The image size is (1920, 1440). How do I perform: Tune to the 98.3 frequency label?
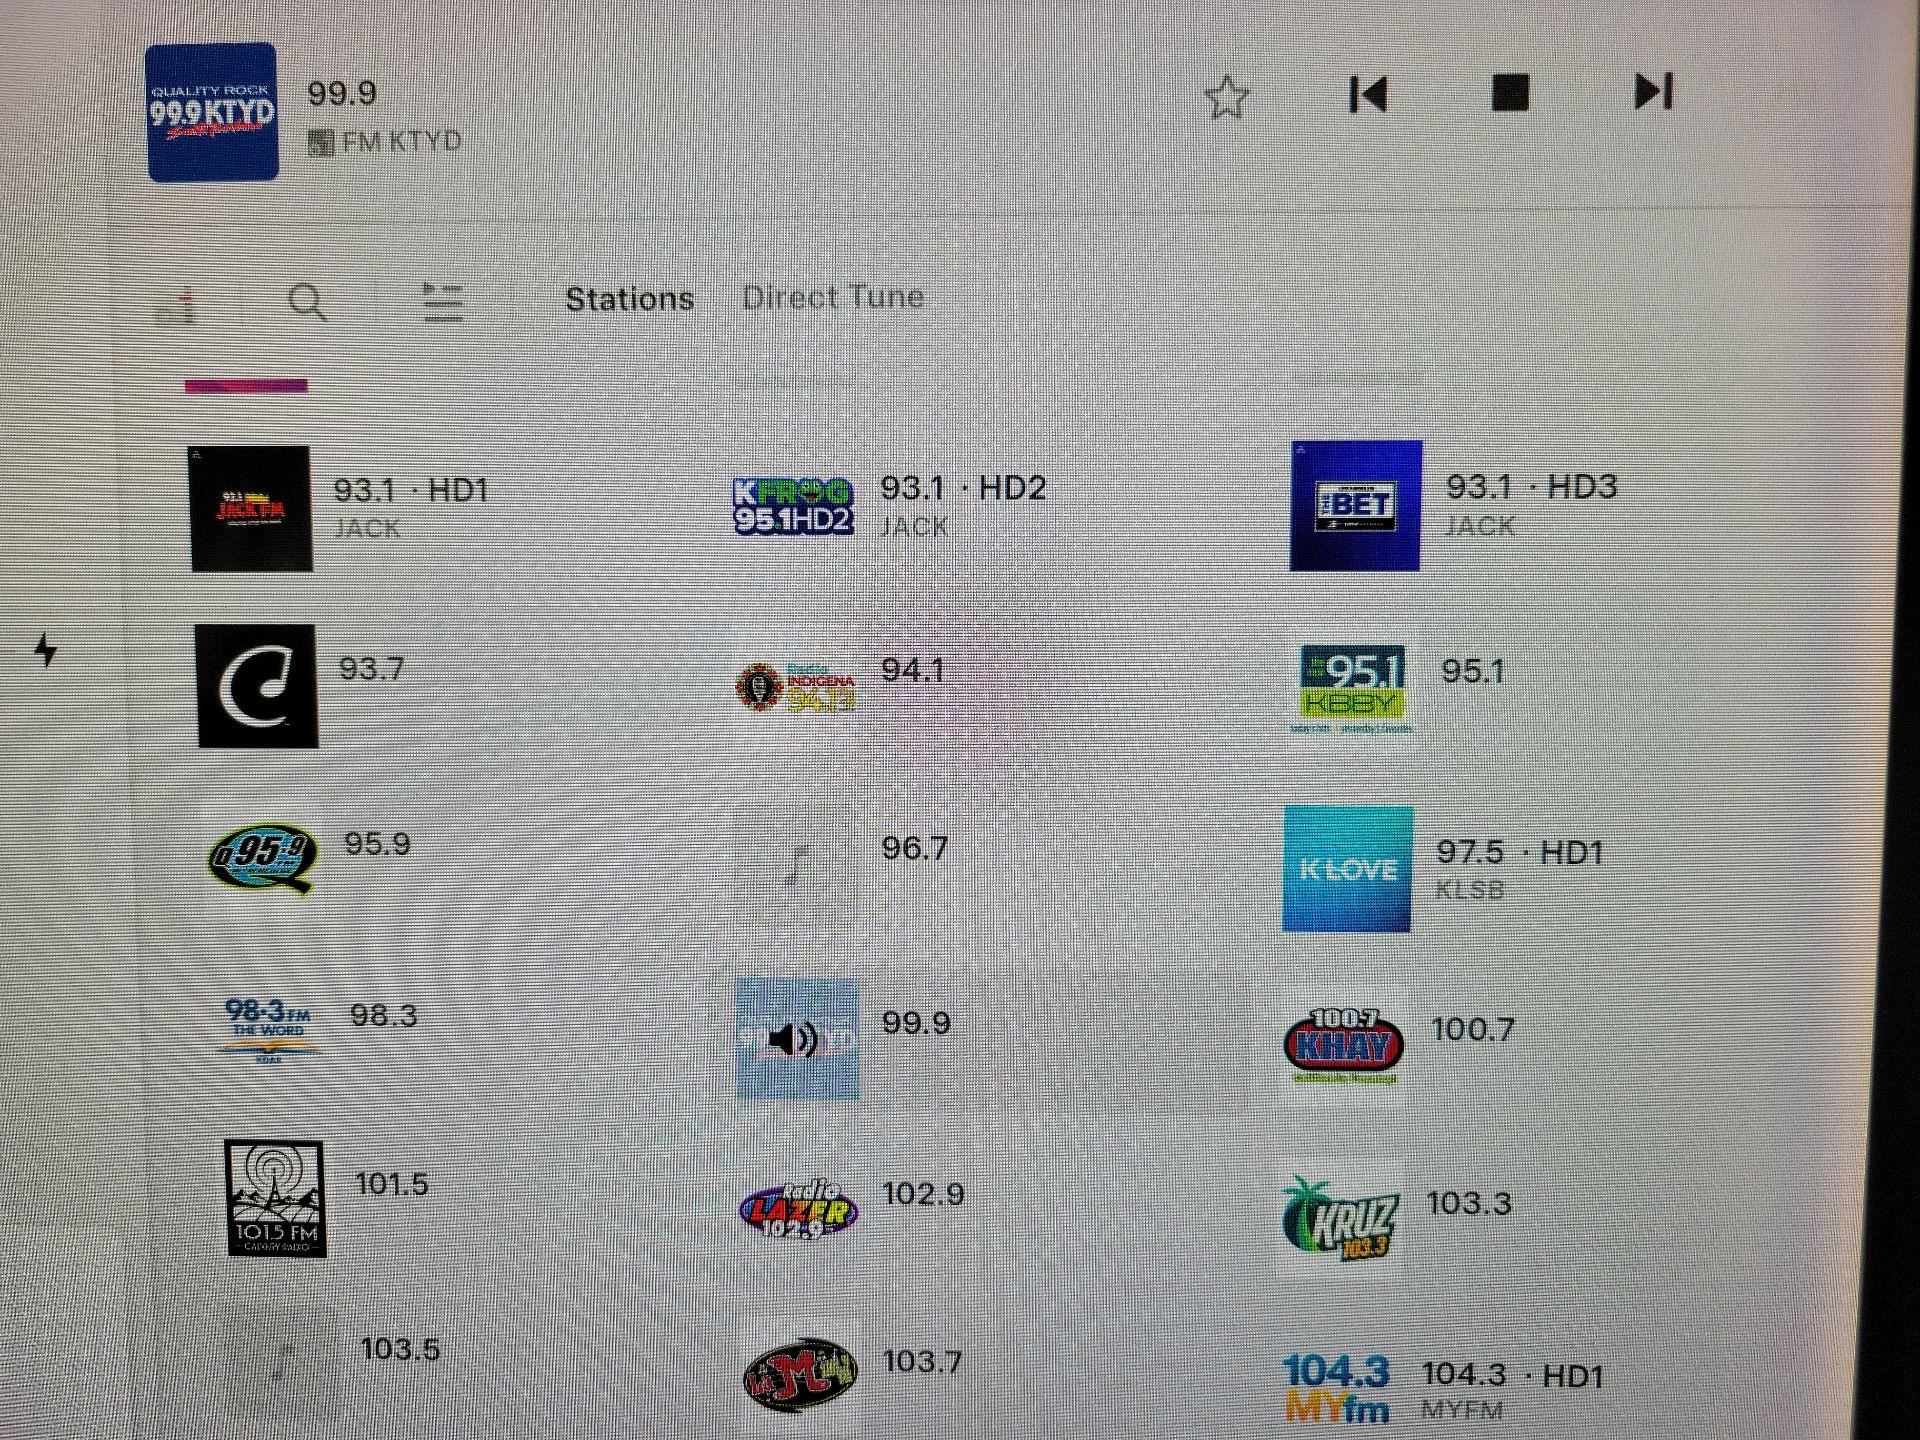pyautogui.click(x=383, y=1016)
